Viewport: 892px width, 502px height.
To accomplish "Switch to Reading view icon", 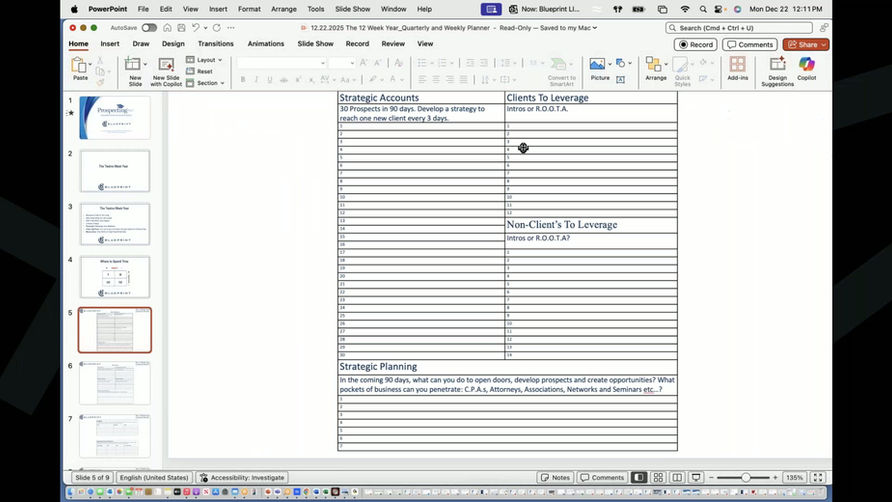I will tap(677, 478).
